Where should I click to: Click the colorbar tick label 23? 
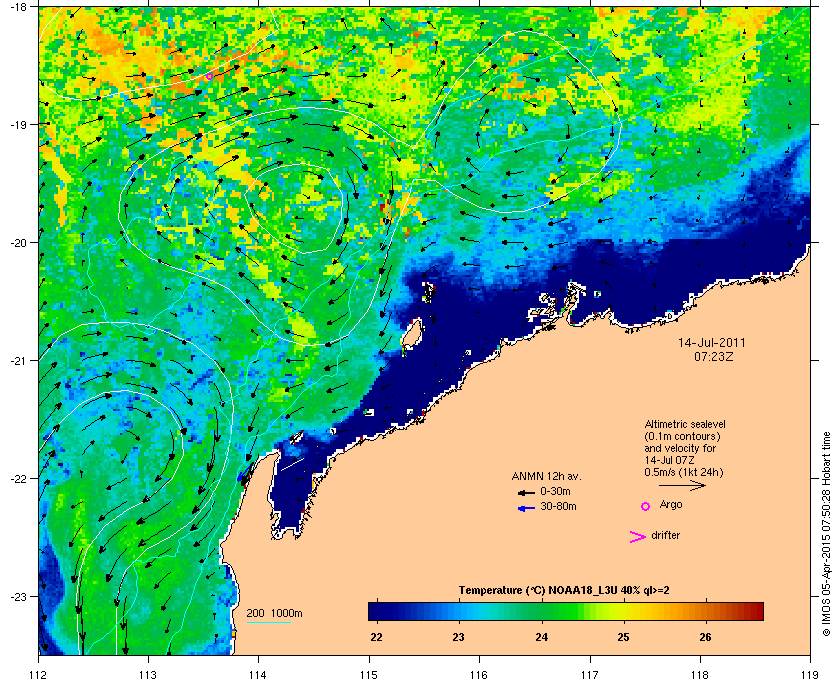click(x=458, y=637)
